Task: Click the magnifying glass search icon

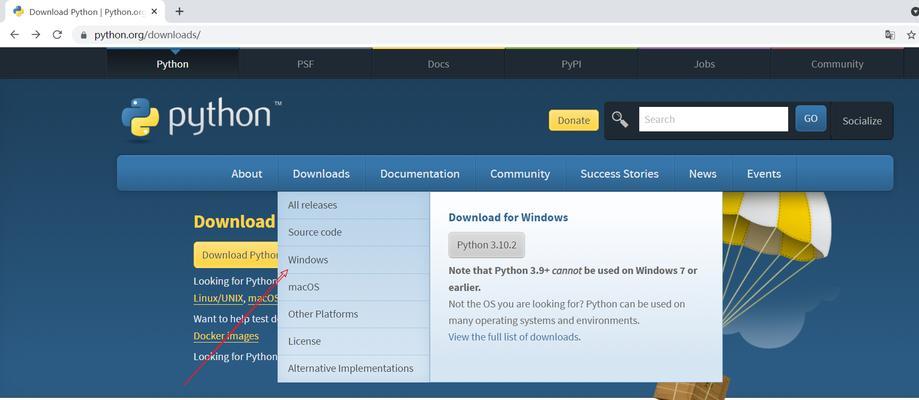Action: (x=620, y=119)
